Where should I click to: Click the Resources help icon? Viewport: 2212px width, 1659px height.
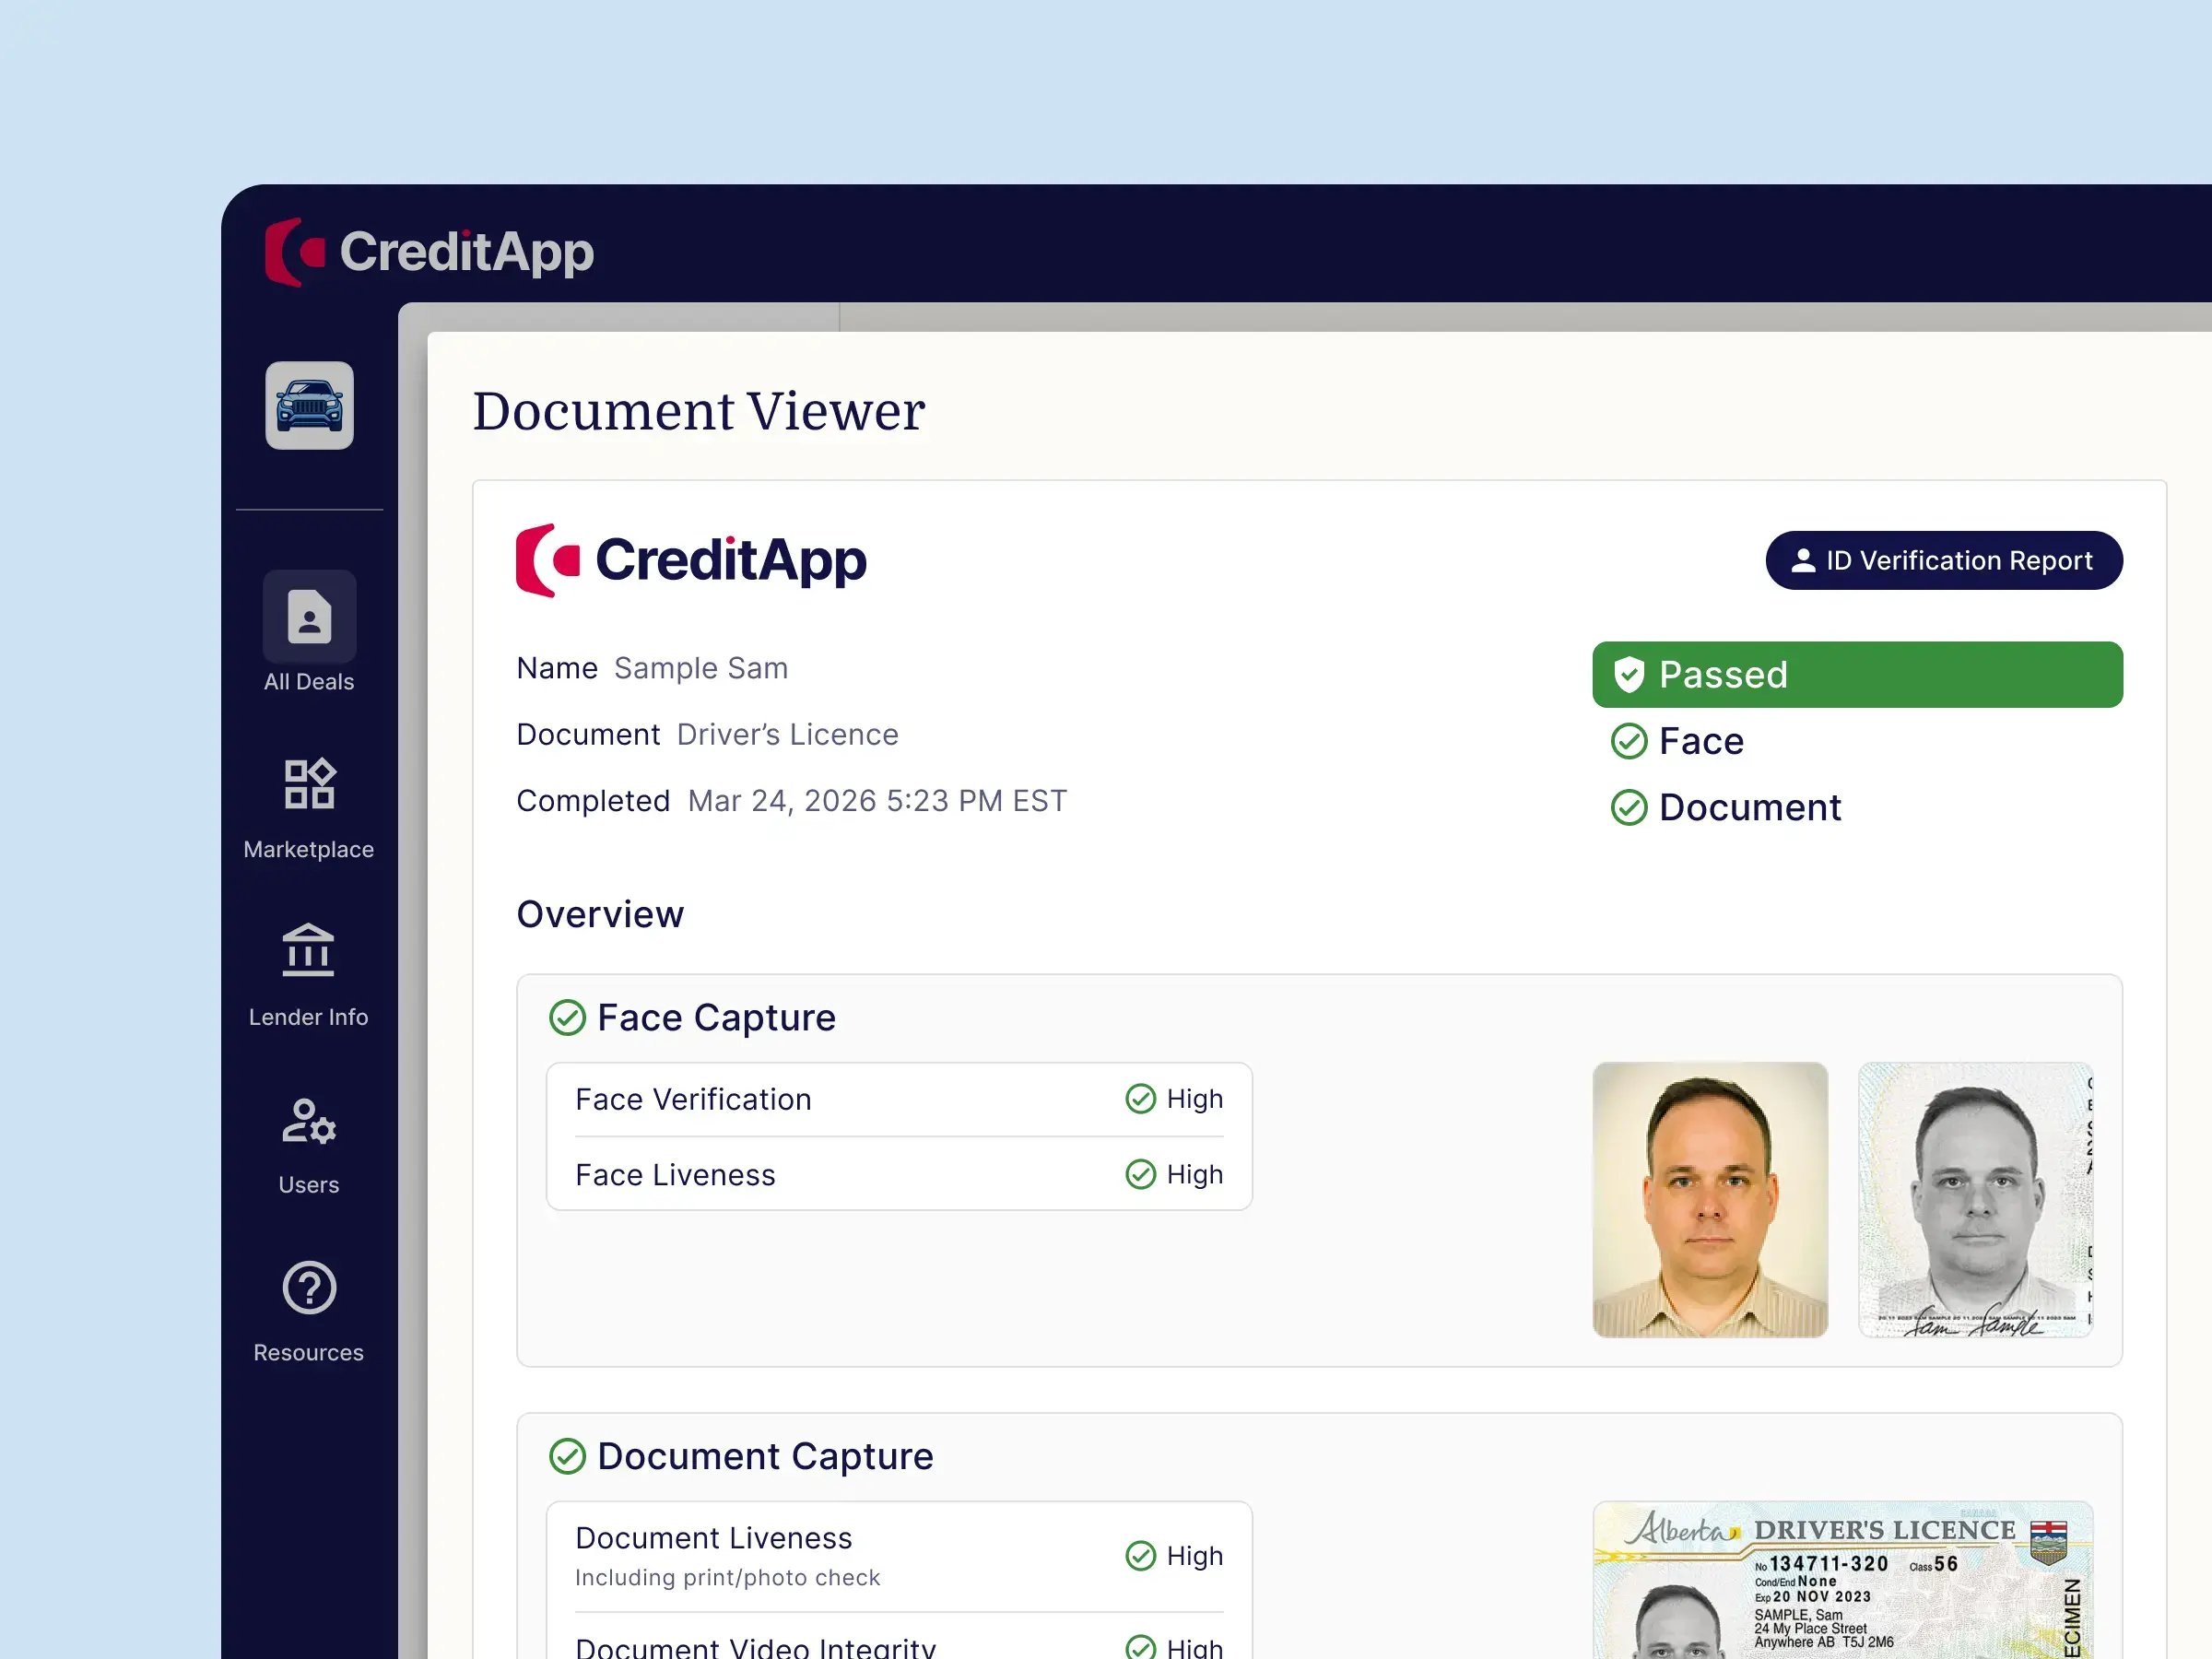(x=308, y=1289)
